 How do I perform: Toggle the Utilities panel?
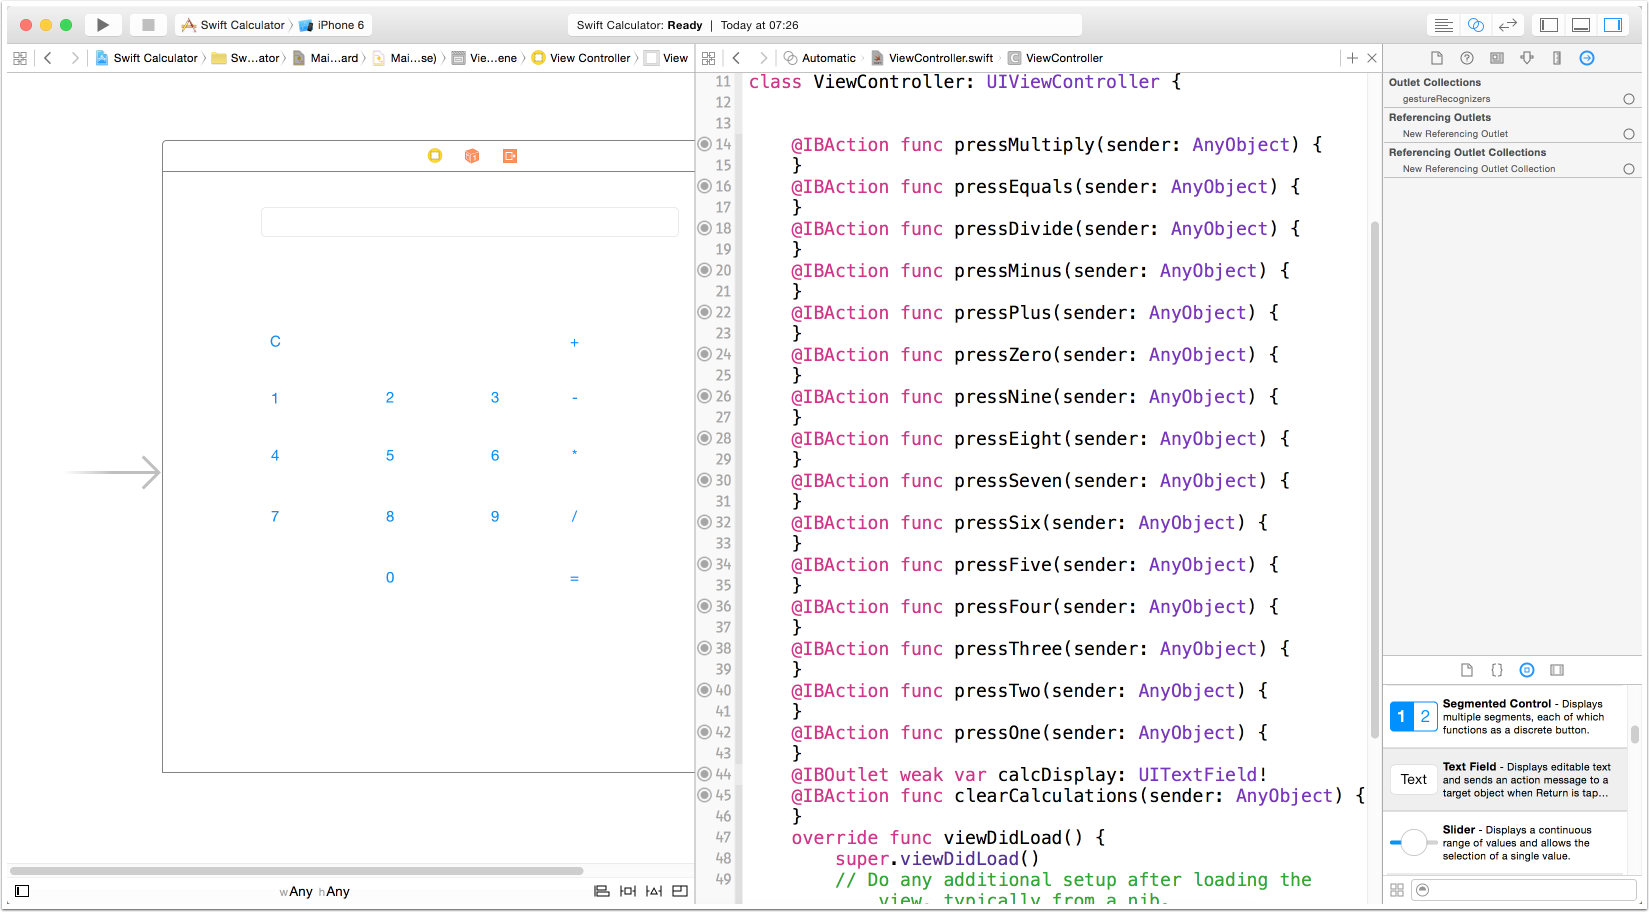pos(1613,25)
